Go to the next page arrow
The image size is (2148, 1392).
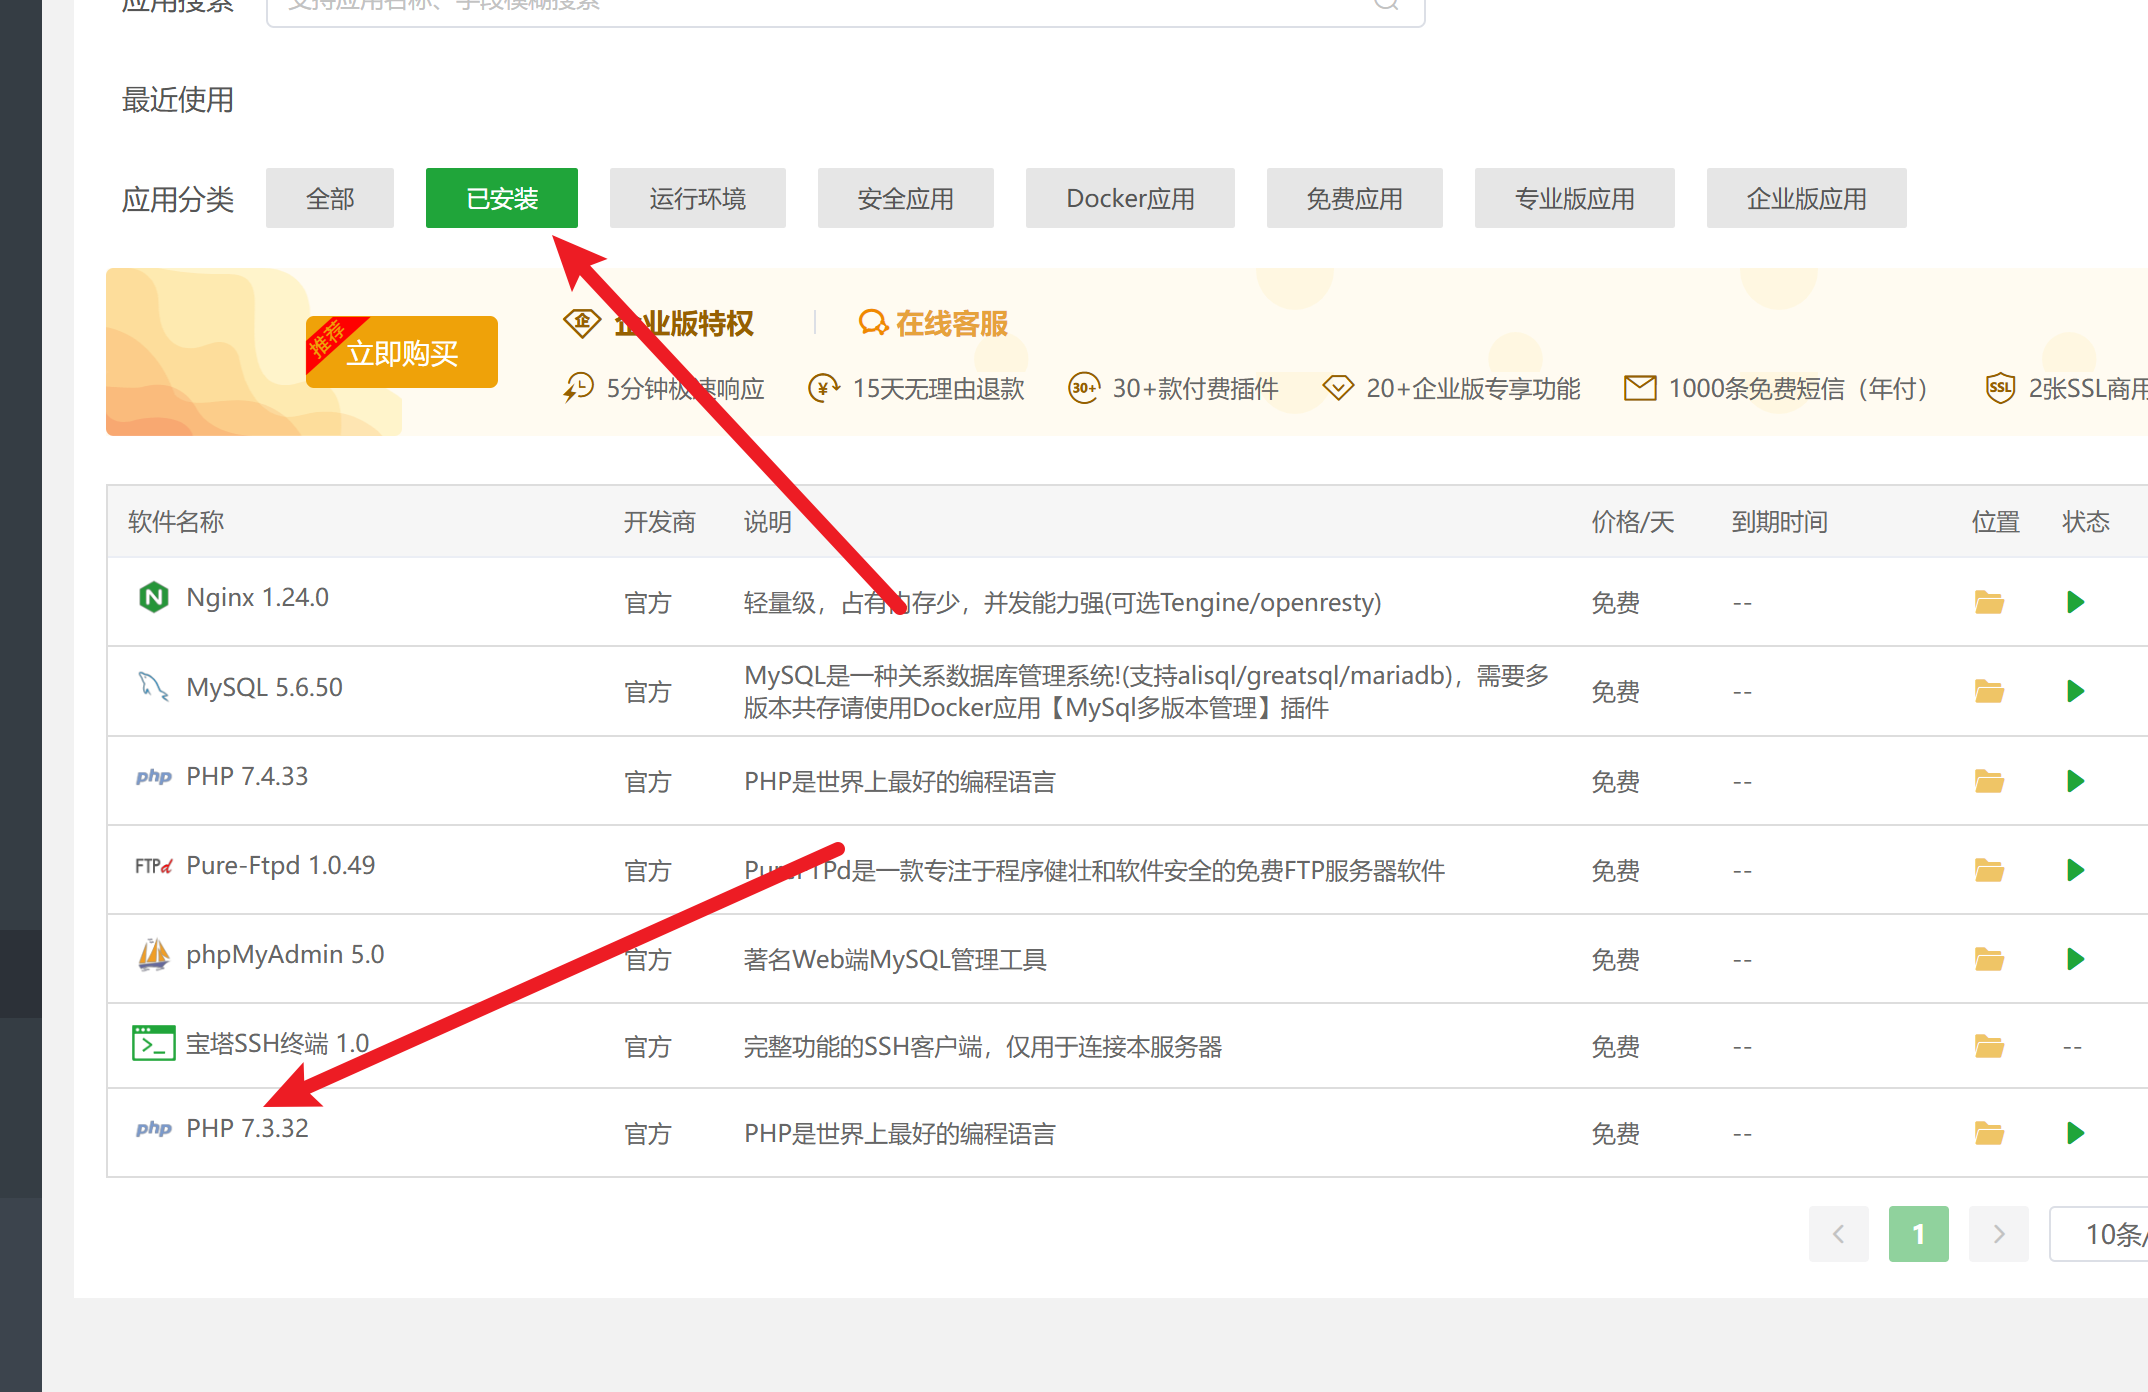point(1999,1234)
